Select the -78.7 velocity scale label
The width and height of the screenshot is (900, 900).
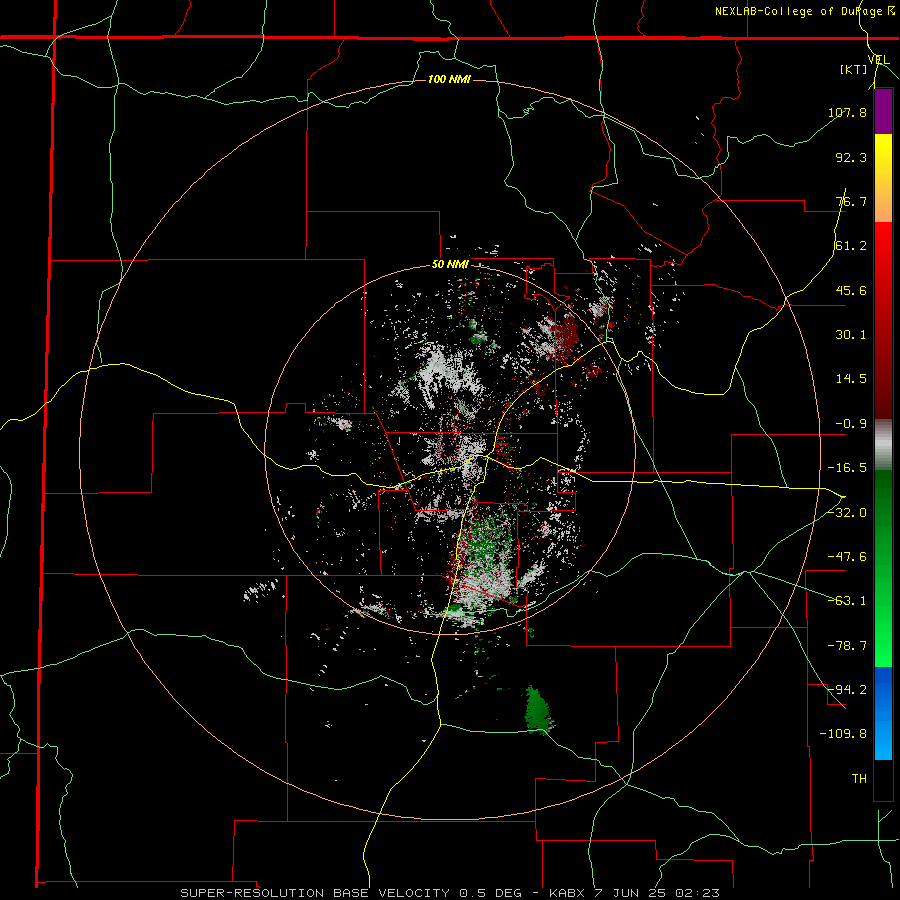(847, 646)
